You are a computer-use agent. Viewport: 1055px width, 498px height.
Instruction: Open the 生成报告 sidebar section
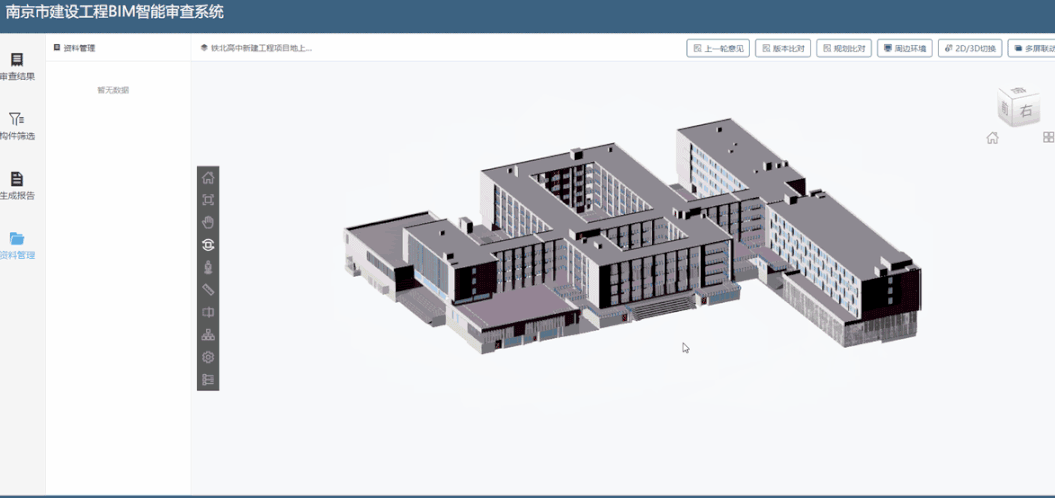(x=17, y=186)
